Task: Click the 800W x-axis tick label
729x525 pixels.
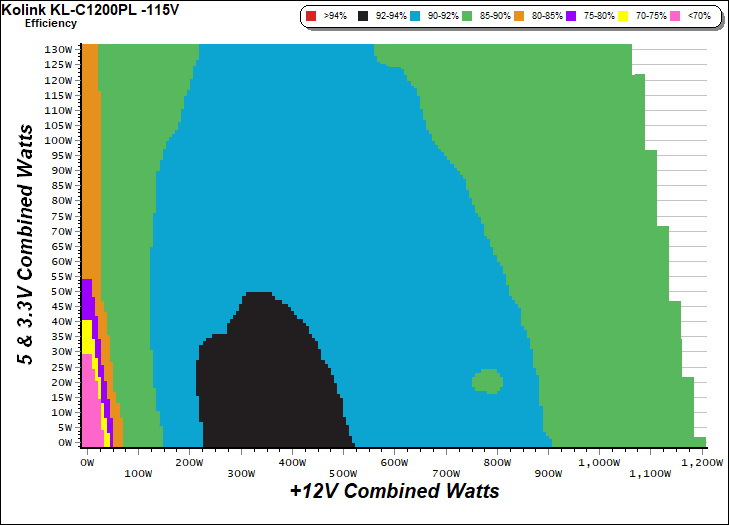Action: 496,463
